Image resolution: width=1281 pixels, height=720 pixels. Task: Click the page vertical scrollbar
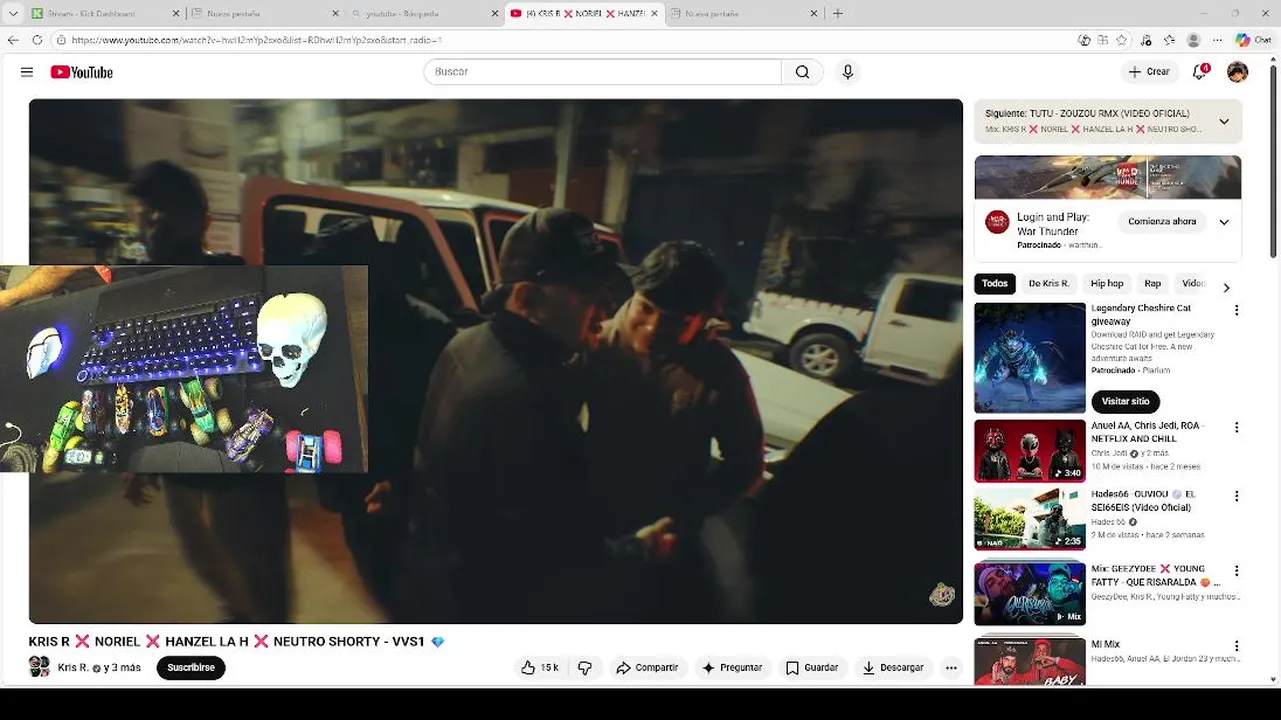[1274, 160]
